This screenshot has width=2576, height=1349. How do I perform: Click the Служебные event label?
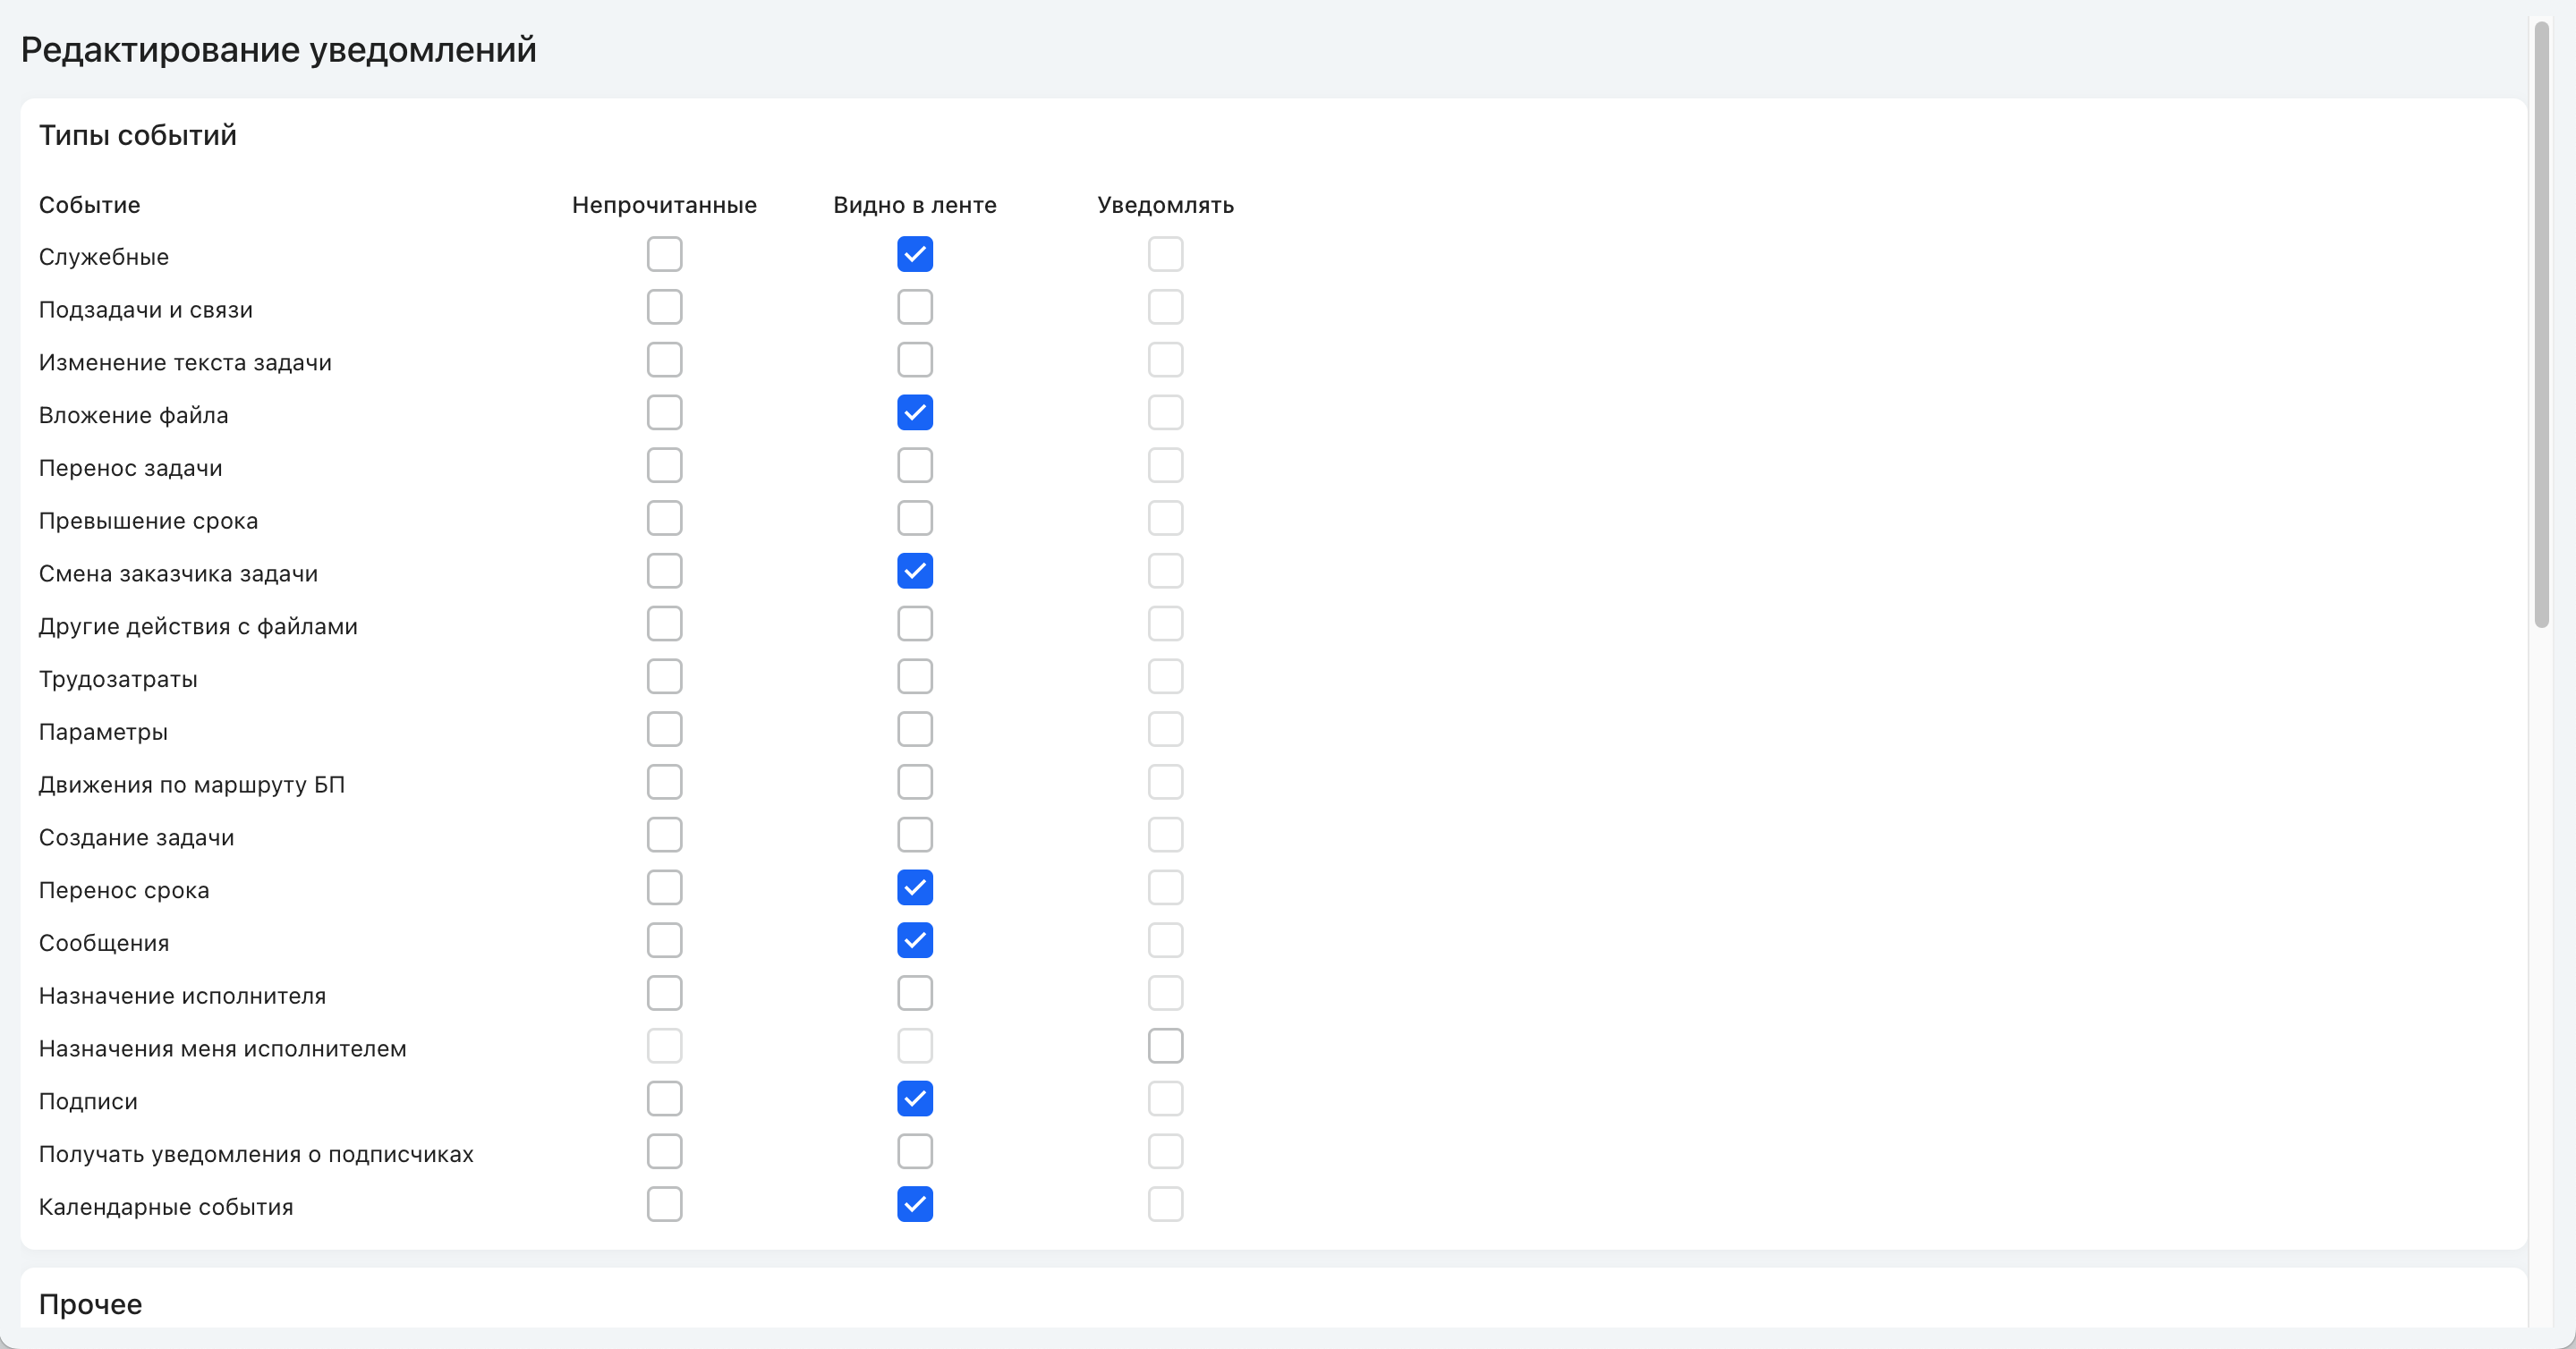point(104,257)
